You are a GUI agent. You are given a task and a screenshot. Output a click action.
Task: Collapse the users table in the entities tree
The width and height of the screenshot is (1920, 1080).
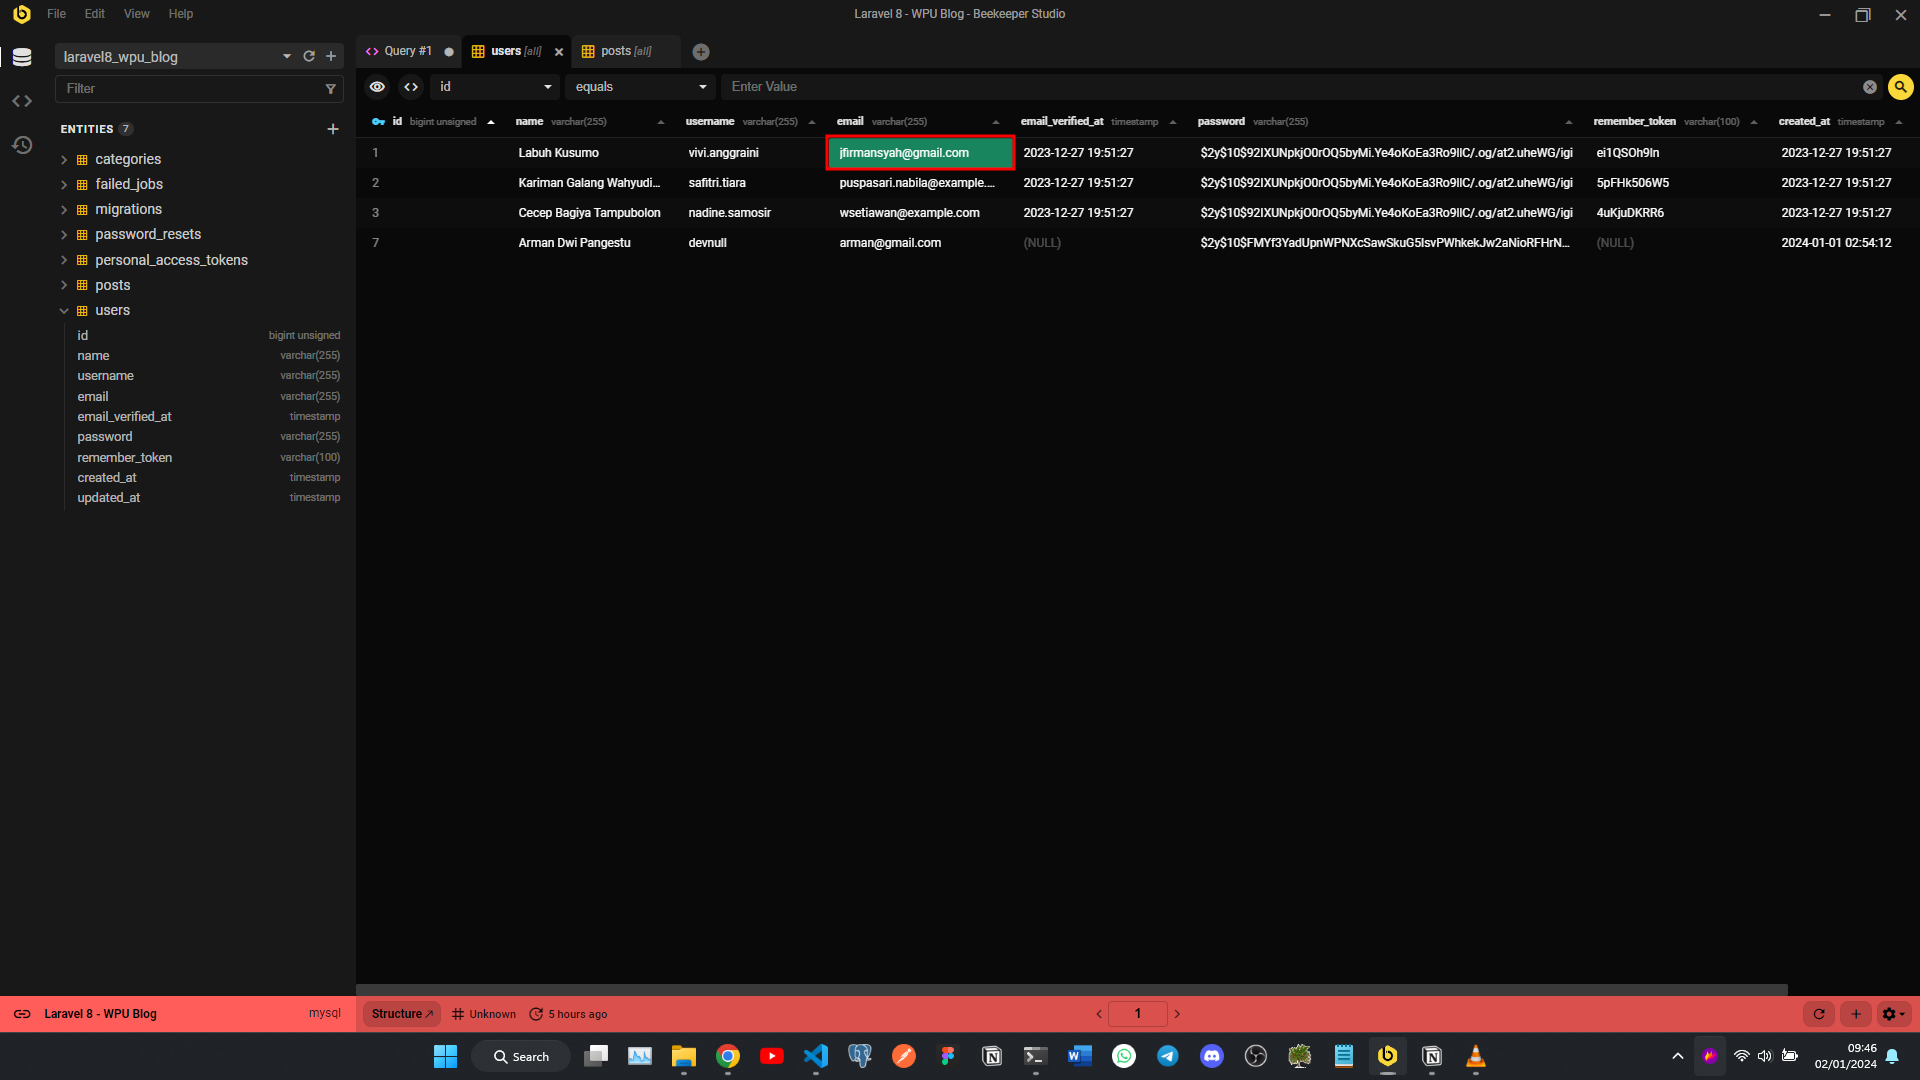64,311
